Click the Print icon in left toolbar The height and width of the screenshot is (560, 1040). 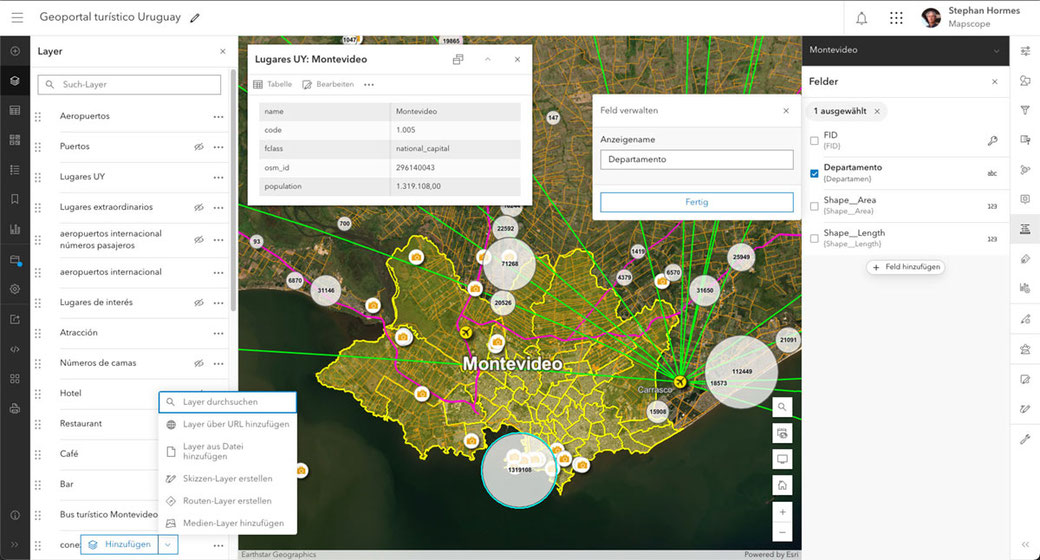[x=15, y=409]
